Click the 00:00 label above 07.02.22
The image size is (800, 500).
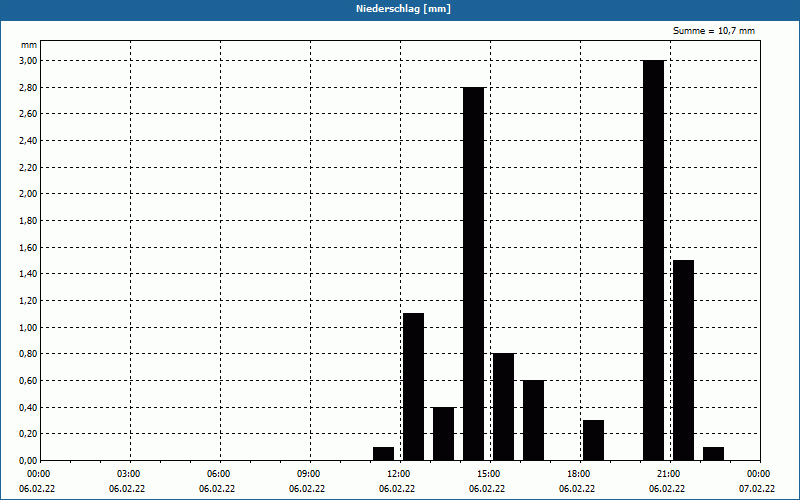coord(760,474)
